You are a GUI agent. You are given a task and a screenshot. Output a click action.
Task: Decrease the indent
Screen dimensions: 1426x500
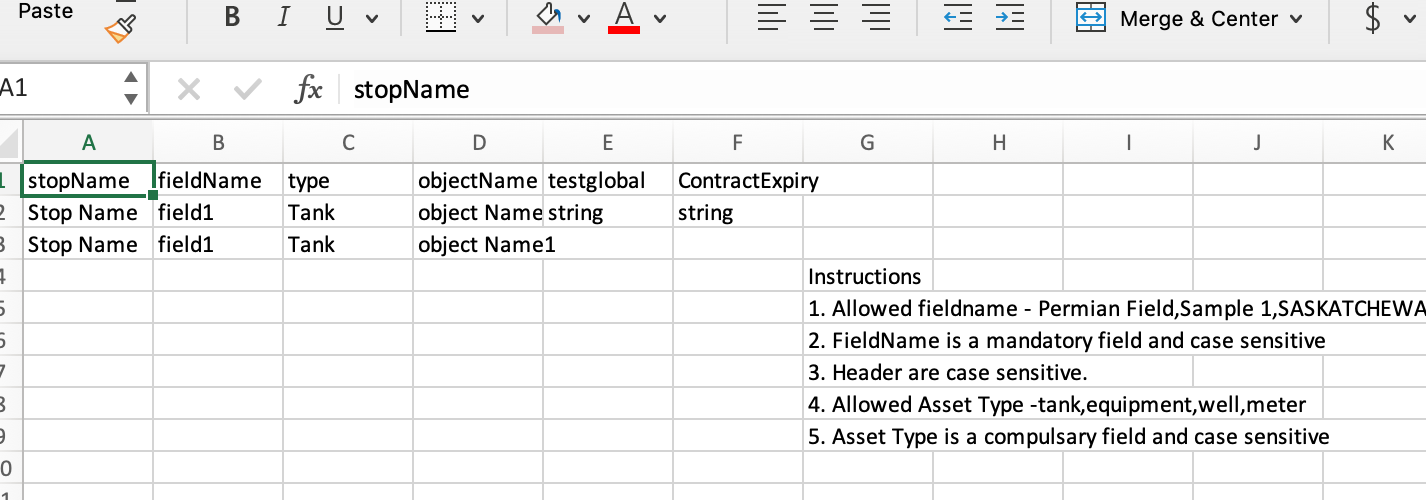(x=958, y=18)
